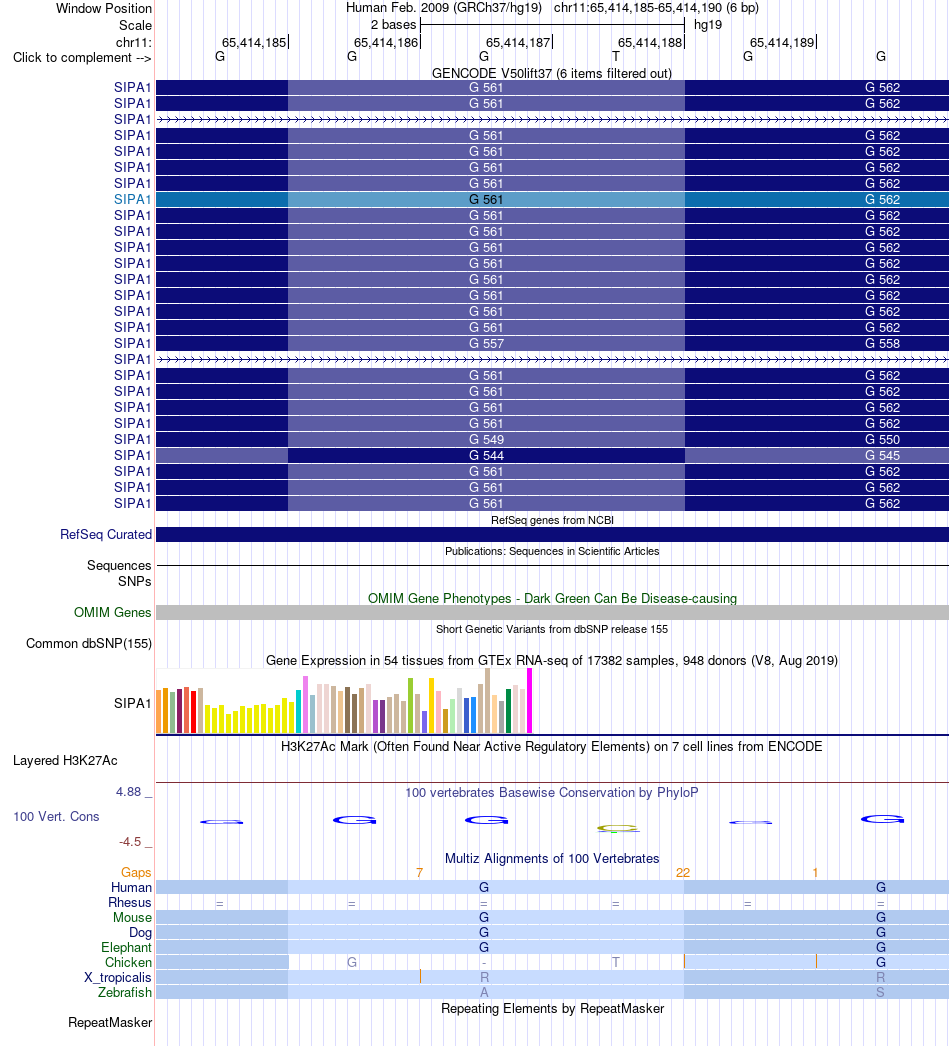Image resolution: width=950 pixels, height=1046 pixels.
Task: Click the '100 Vert. Cons' label
Action: pos(56,817)
